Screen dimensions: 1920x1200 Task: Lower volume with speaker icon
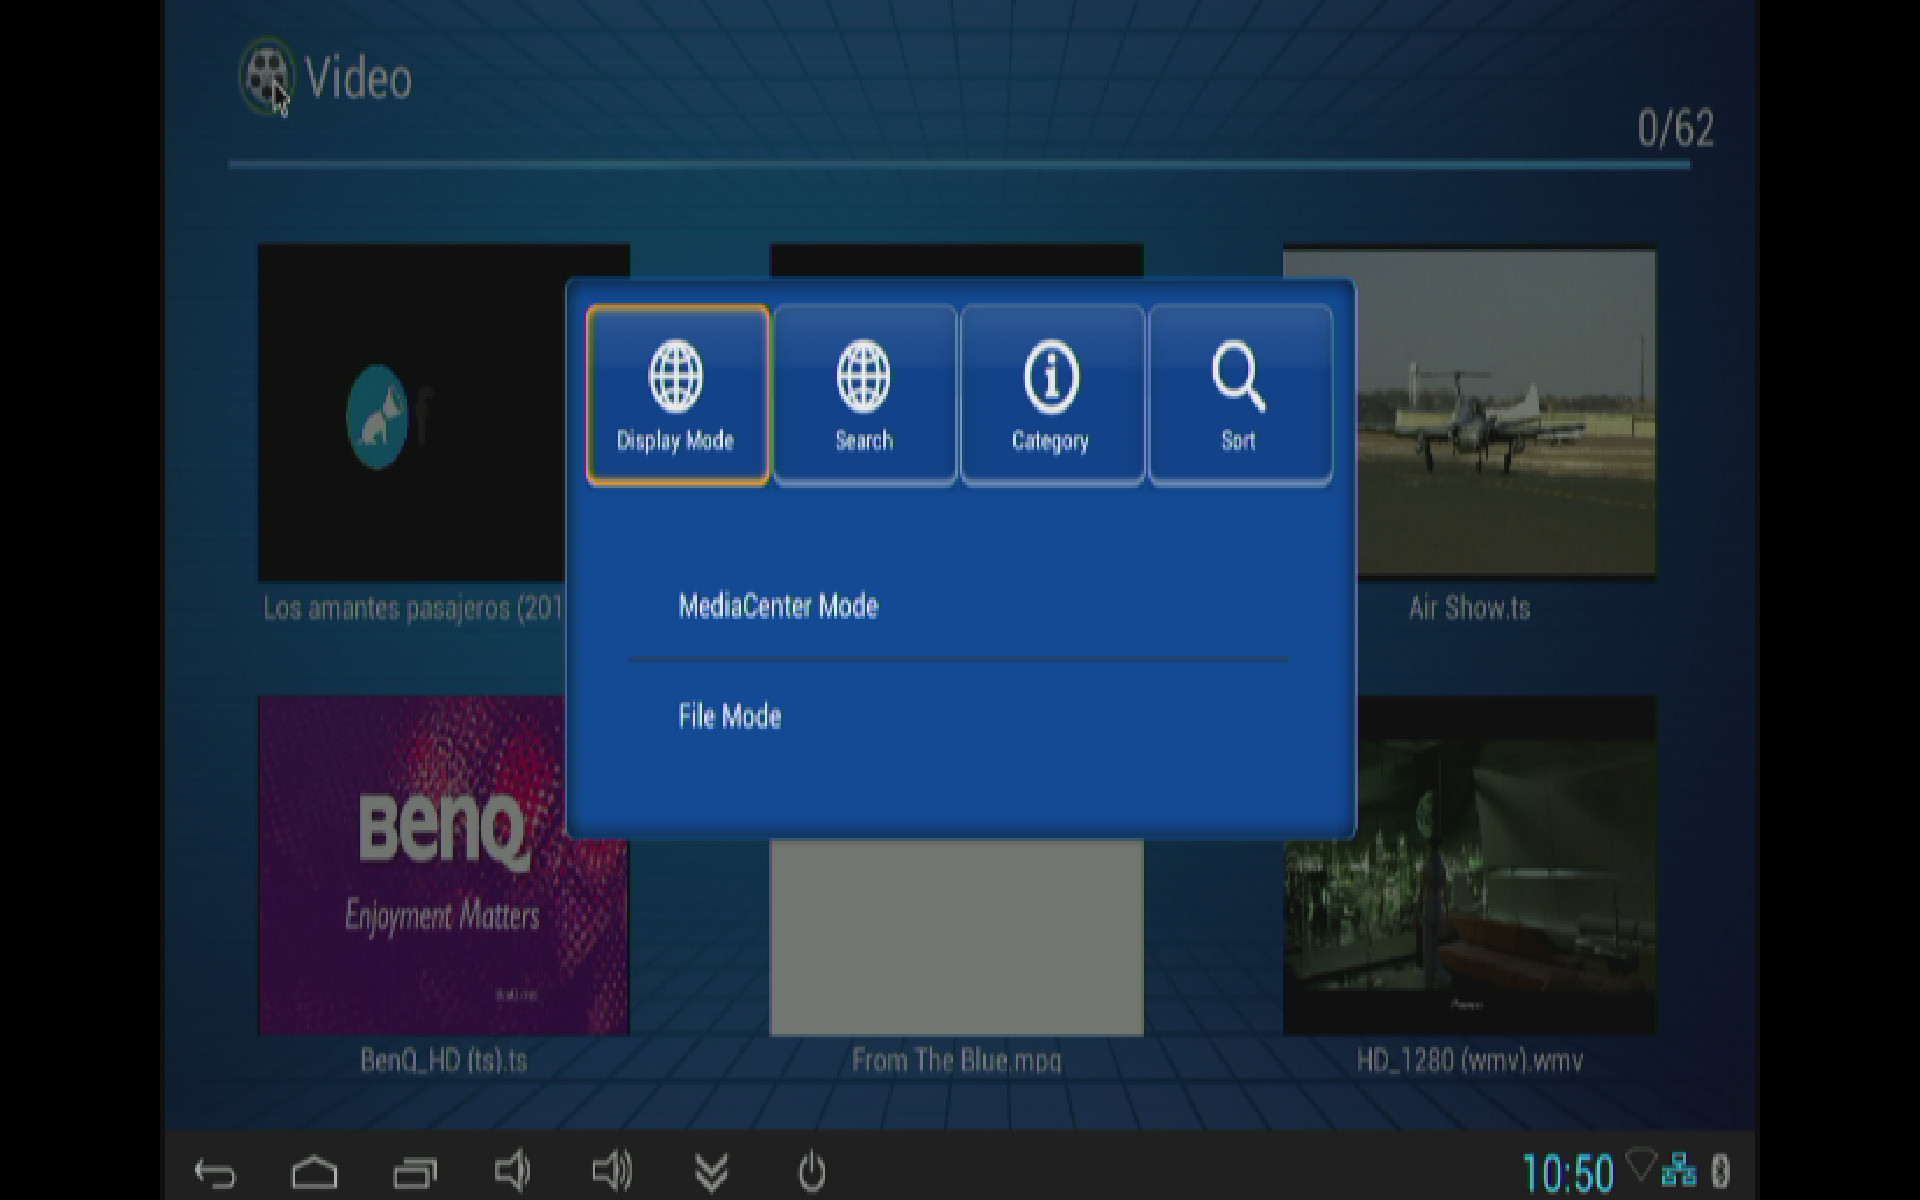[x=512, y=1171]
